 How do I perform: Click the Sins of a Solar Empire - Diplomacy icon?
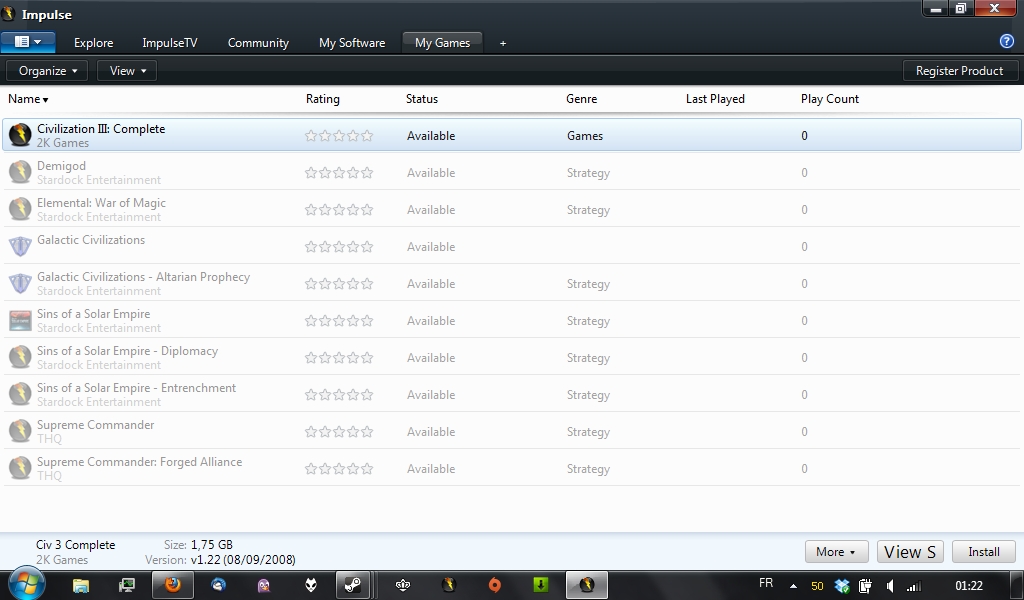[20, 357]
